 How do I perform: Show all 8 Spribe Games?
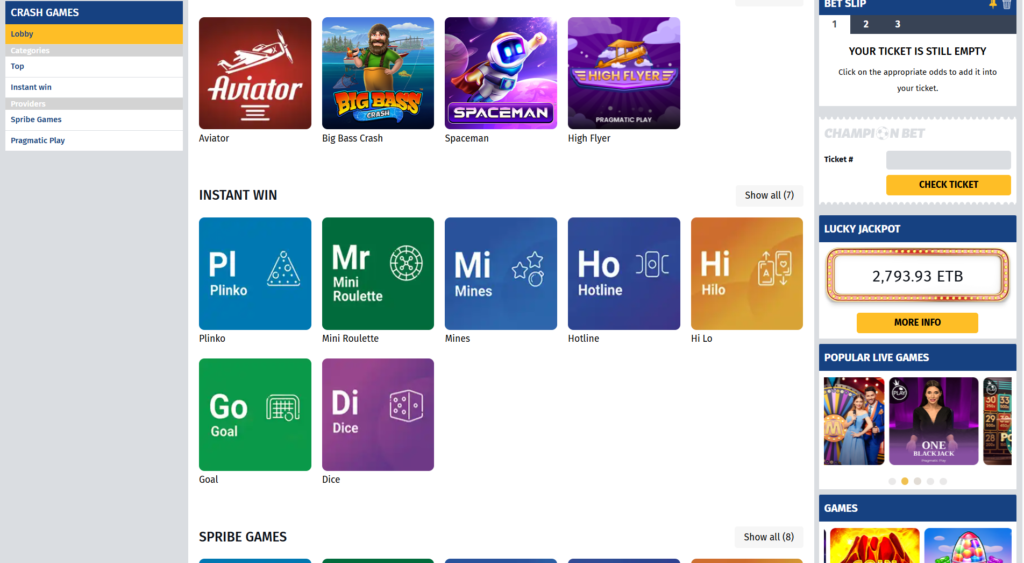(x=769, y=537)
